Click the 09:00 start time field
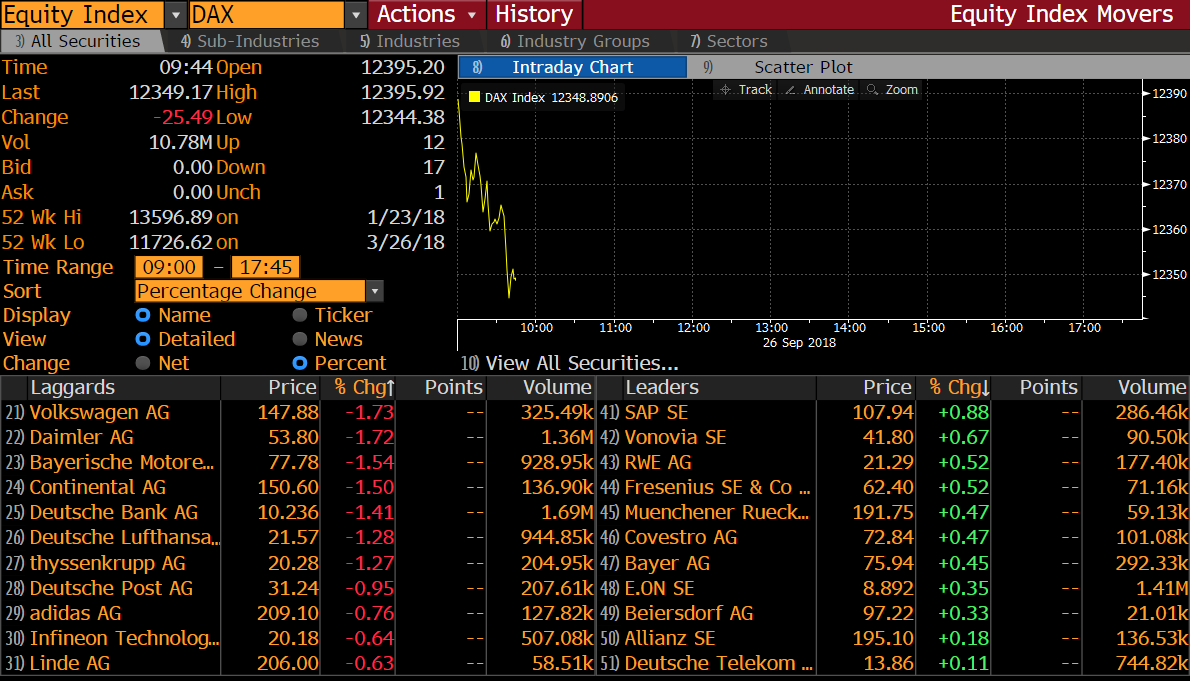 [169, 268]
